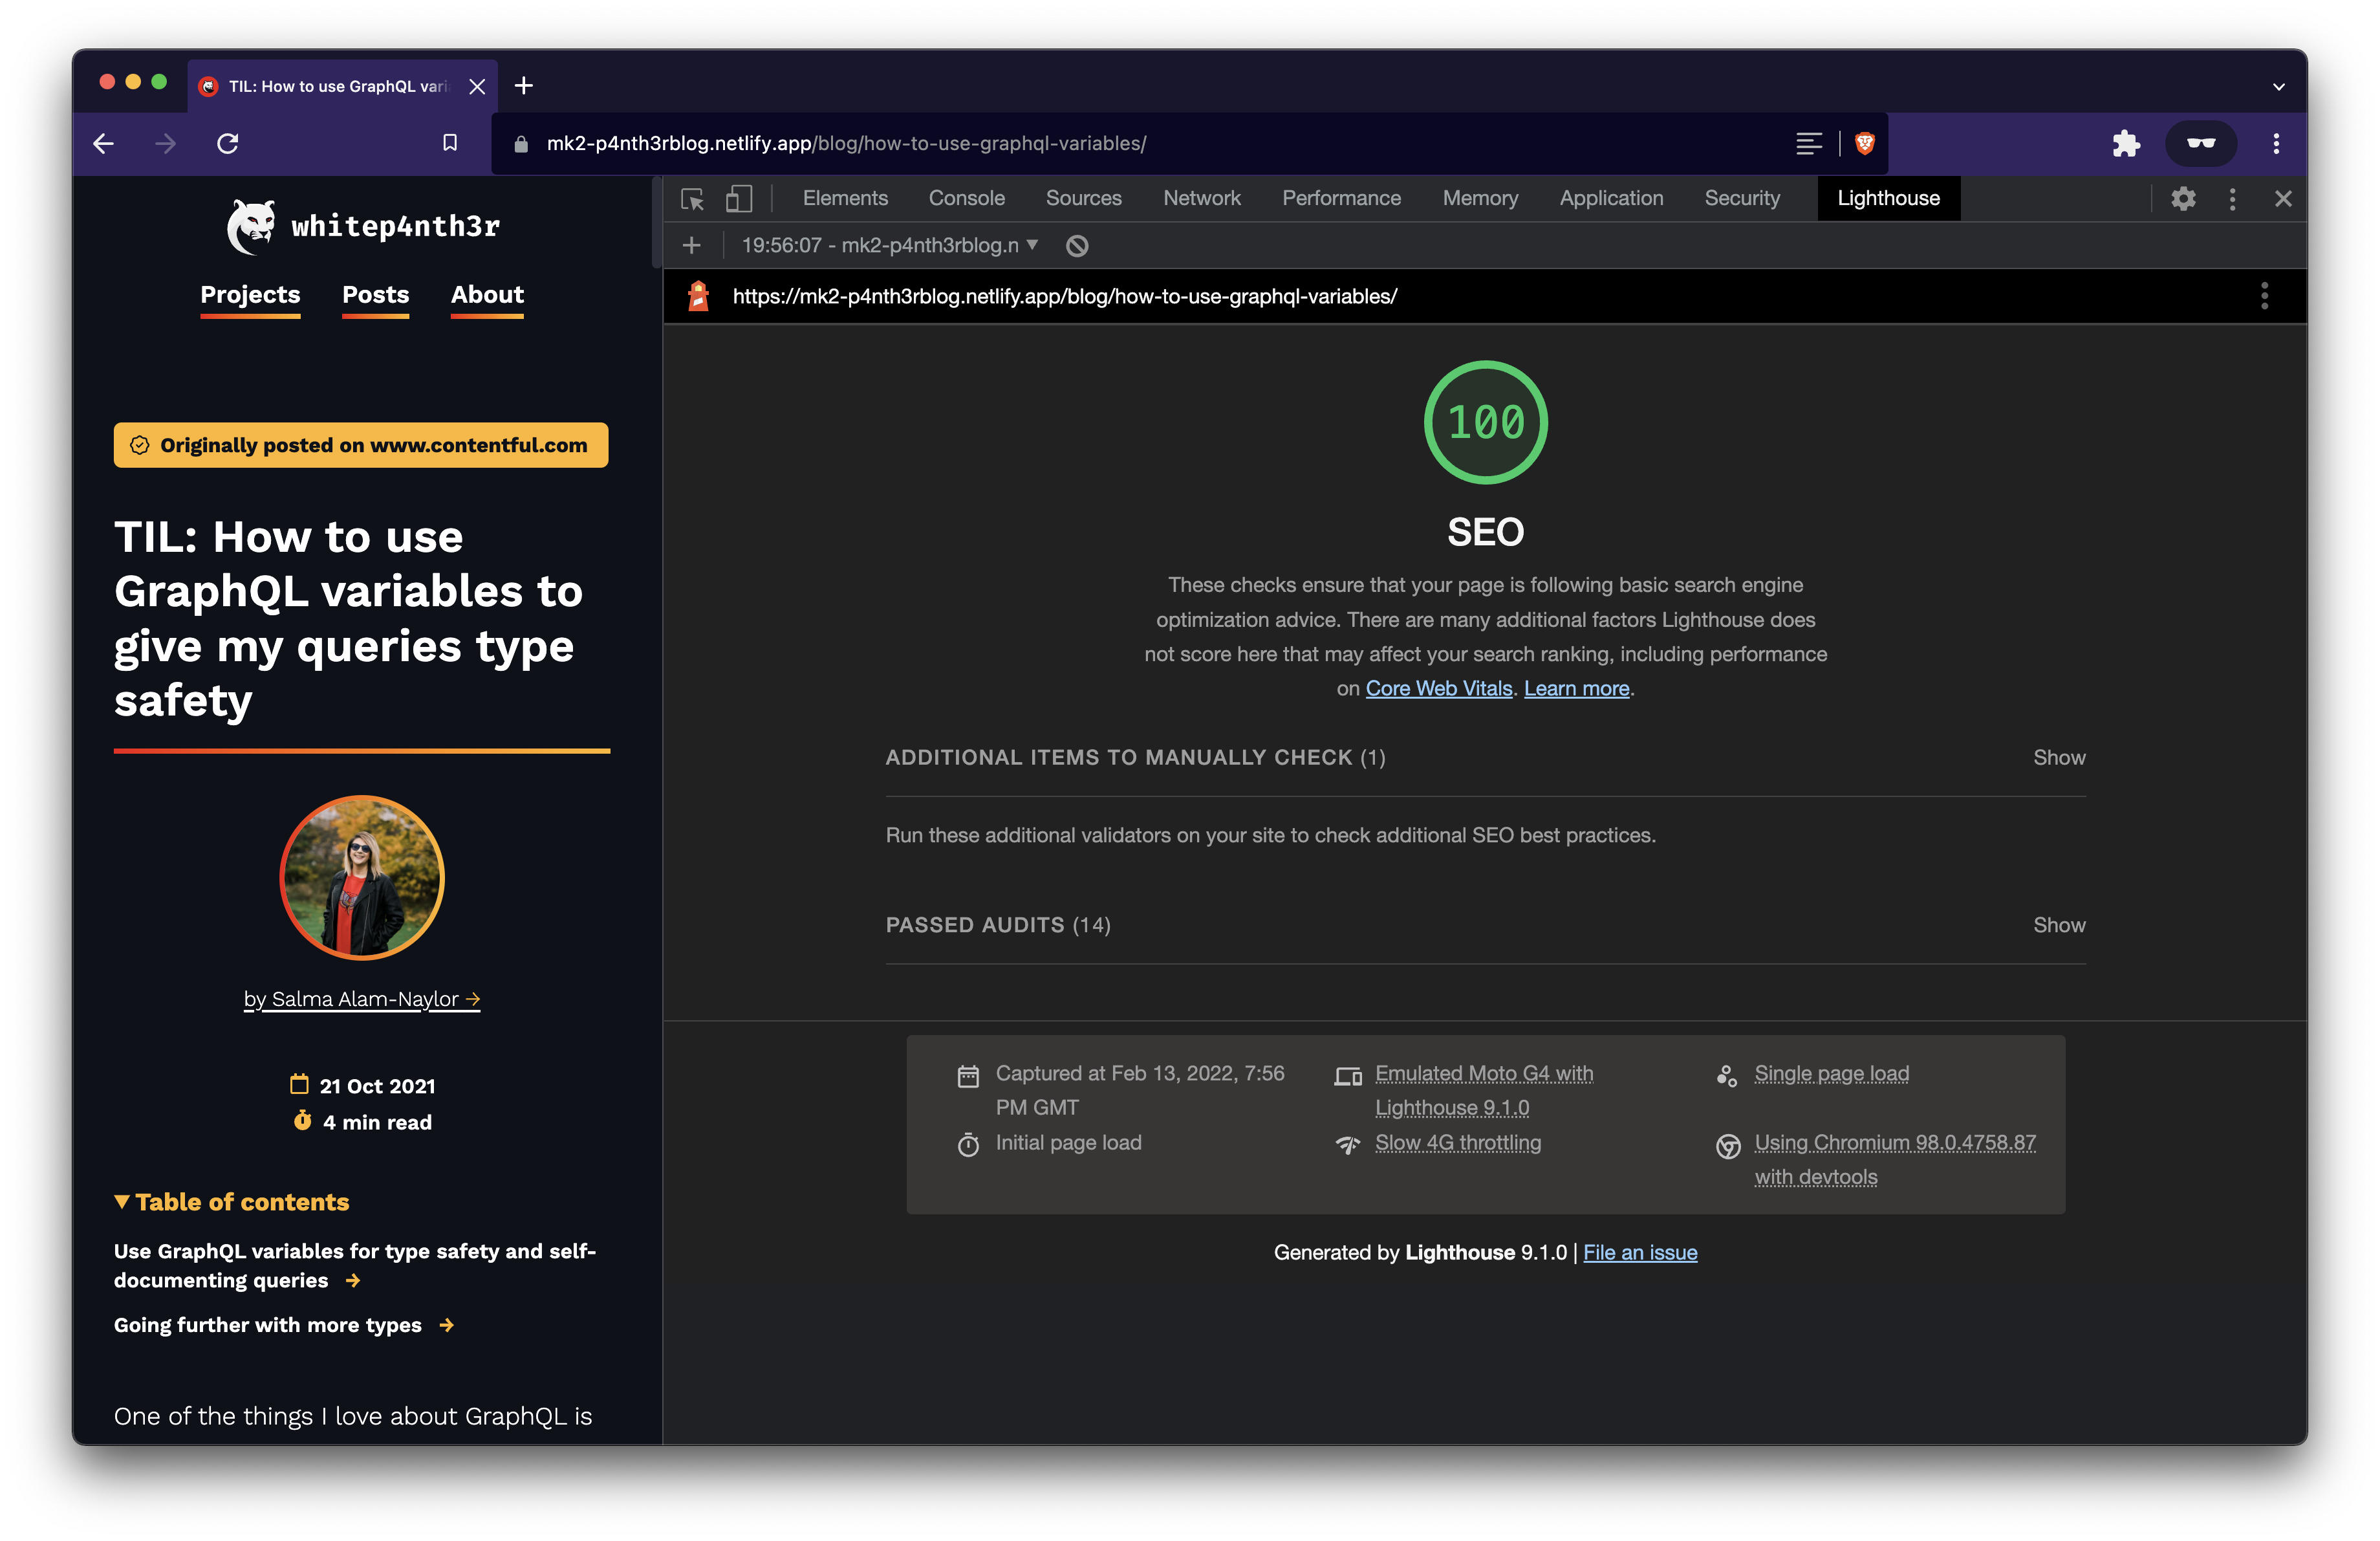Open the Core Web Vitals link
This screenshot has height=1541, width=2380.
[1438, 689]
